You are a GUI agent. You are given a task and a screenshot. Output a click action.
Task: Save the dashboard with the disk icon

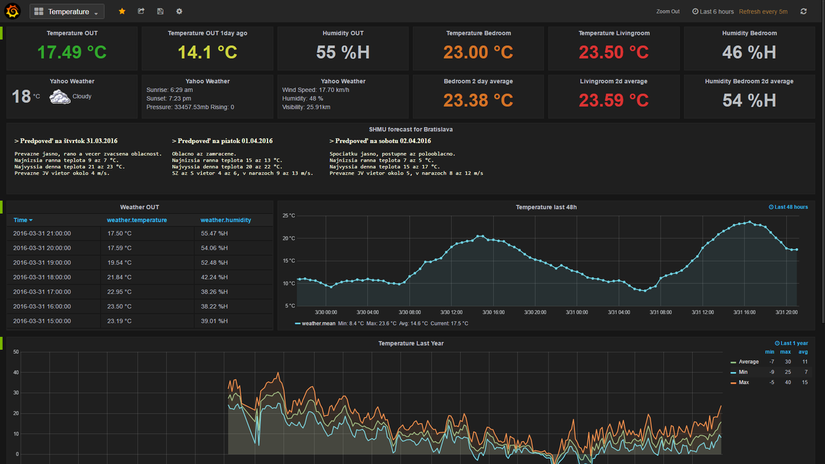(x=160, y=11)
